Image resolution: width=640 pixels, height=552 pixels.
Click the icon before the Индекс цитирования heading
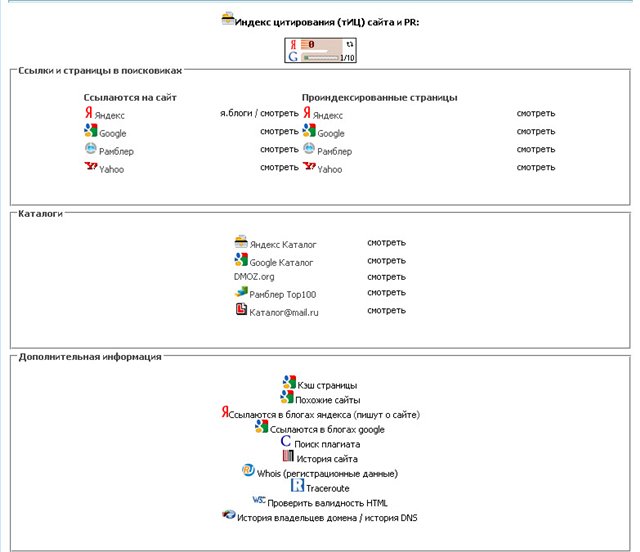coord(228,18)
